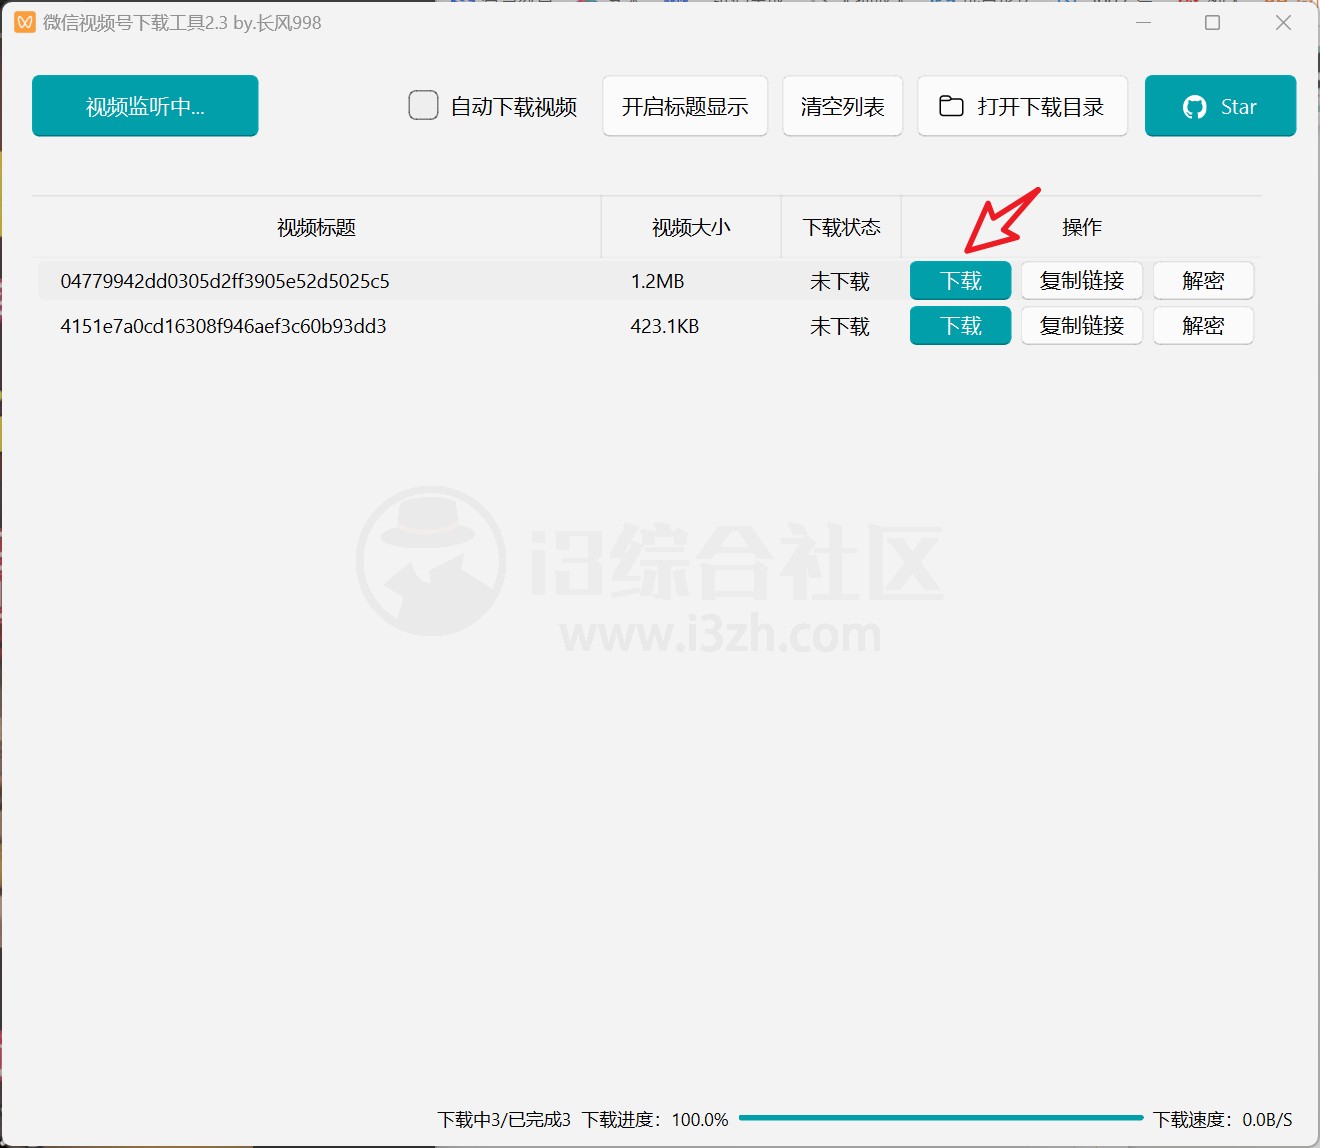This screenshot has height=1148, width=1320.
Task: Star the project on GitHub
Action: (1220, 105)
